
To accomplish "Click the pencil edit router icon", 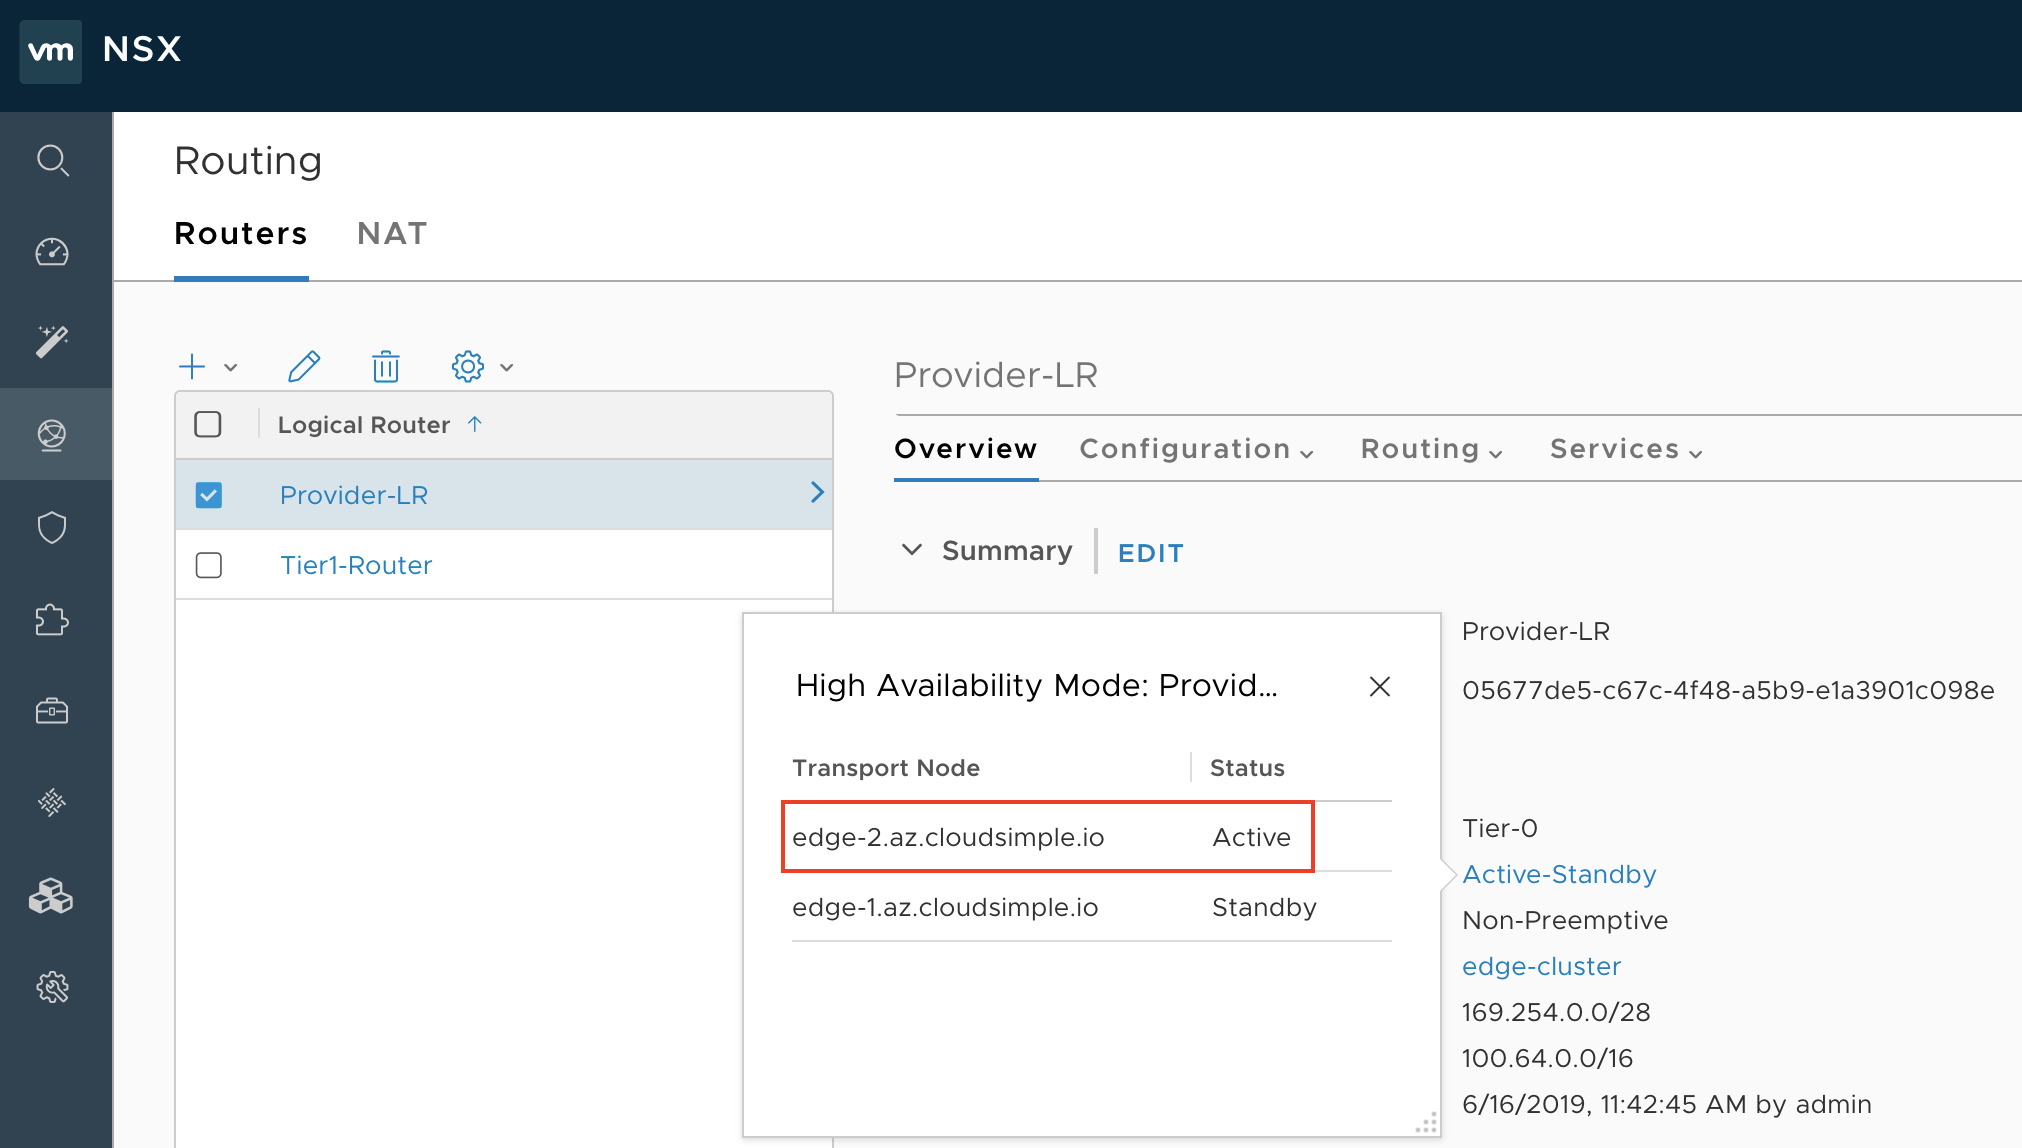I will pos(304,367).
